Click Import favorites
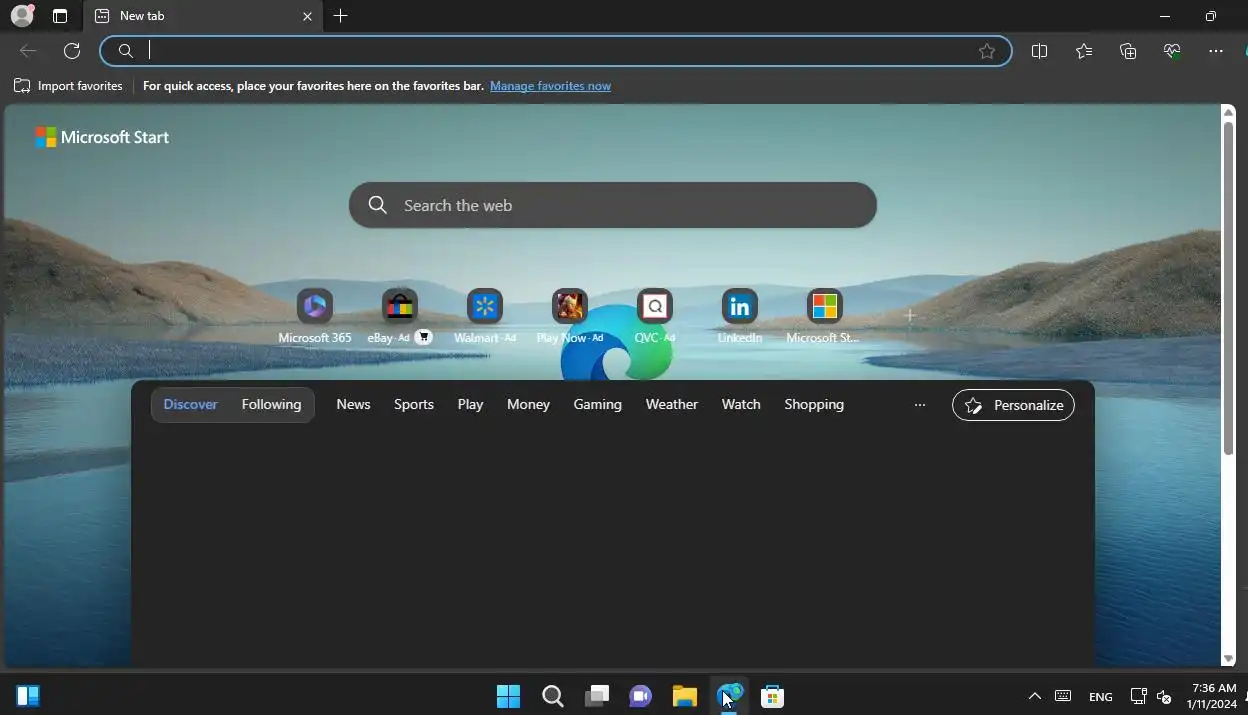1248x715 pixels. (x=68, y=86)
